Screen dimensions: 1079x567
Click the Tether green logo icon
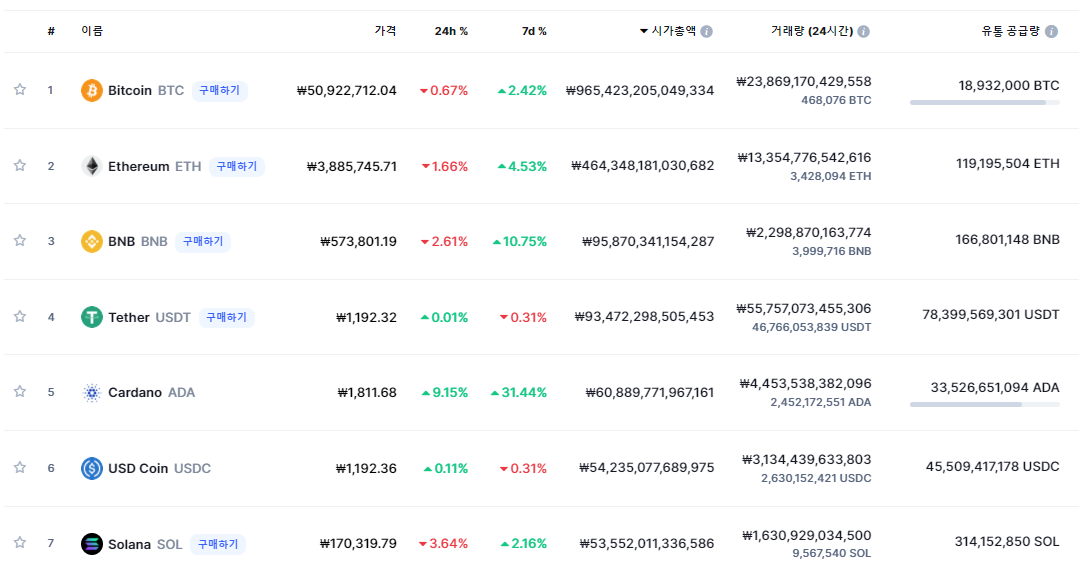click(92, 317)
